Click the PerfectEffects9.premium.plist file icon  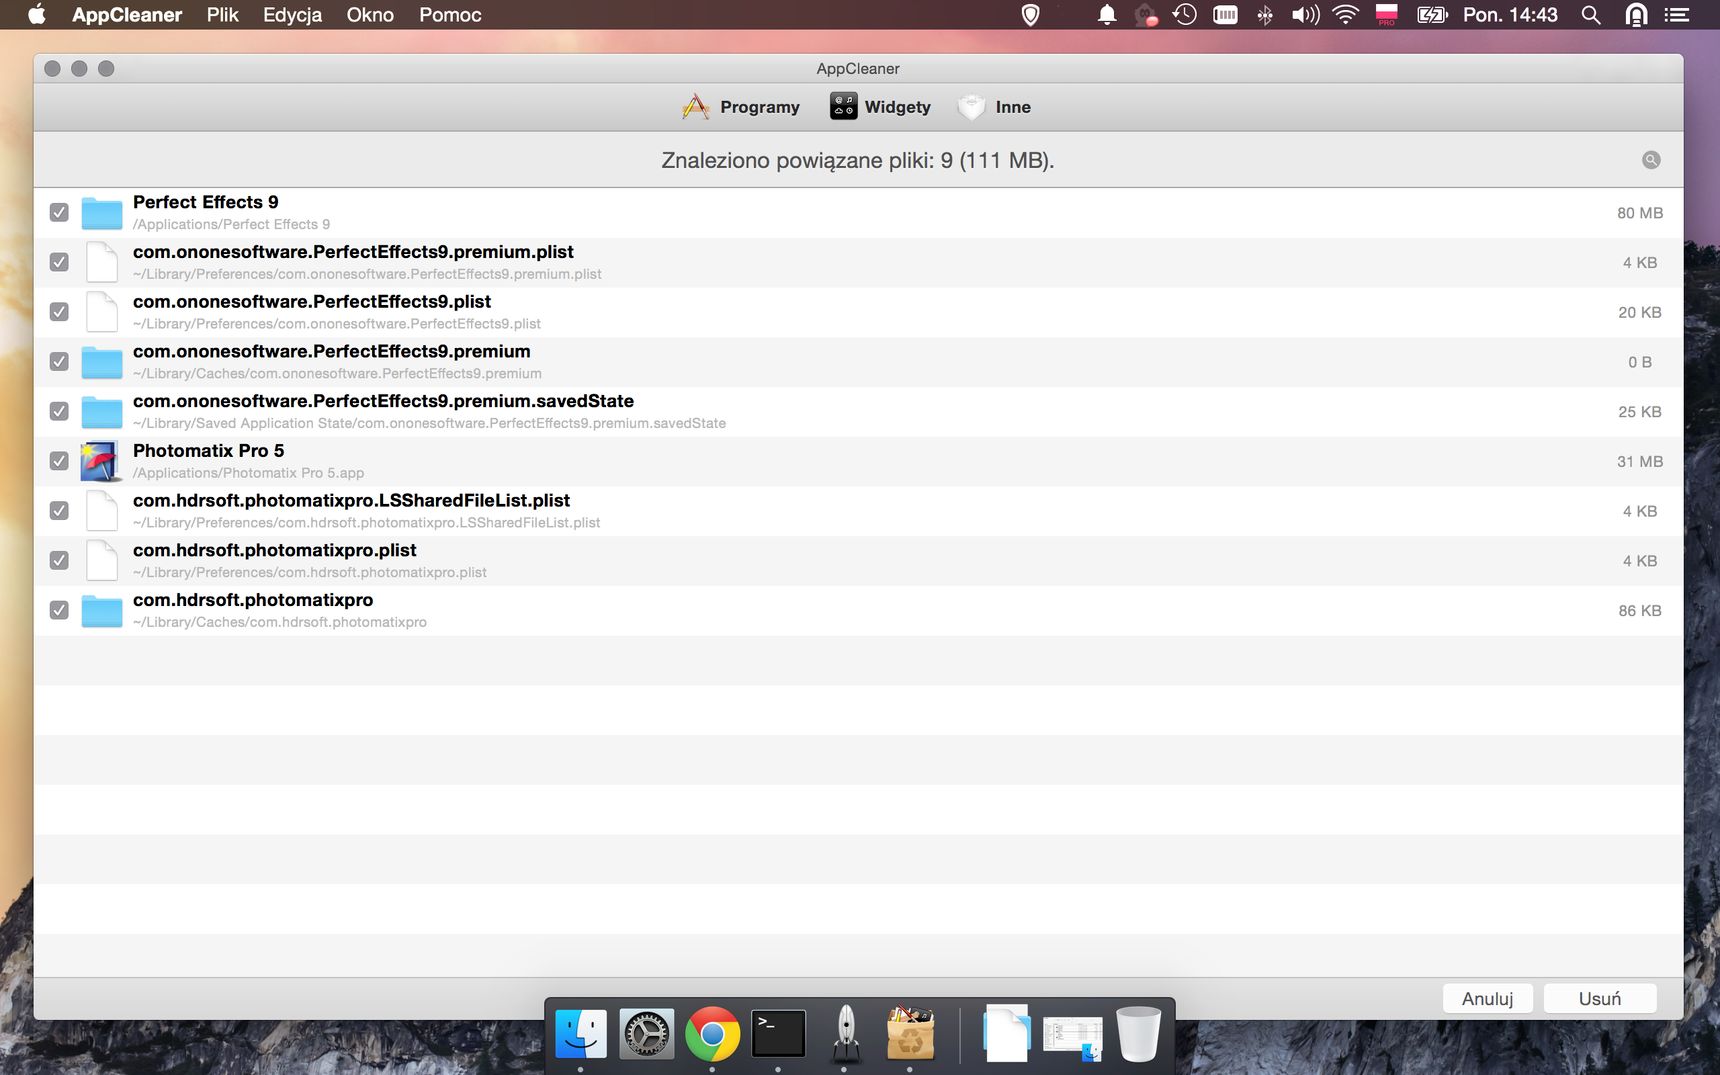[101, 262]
